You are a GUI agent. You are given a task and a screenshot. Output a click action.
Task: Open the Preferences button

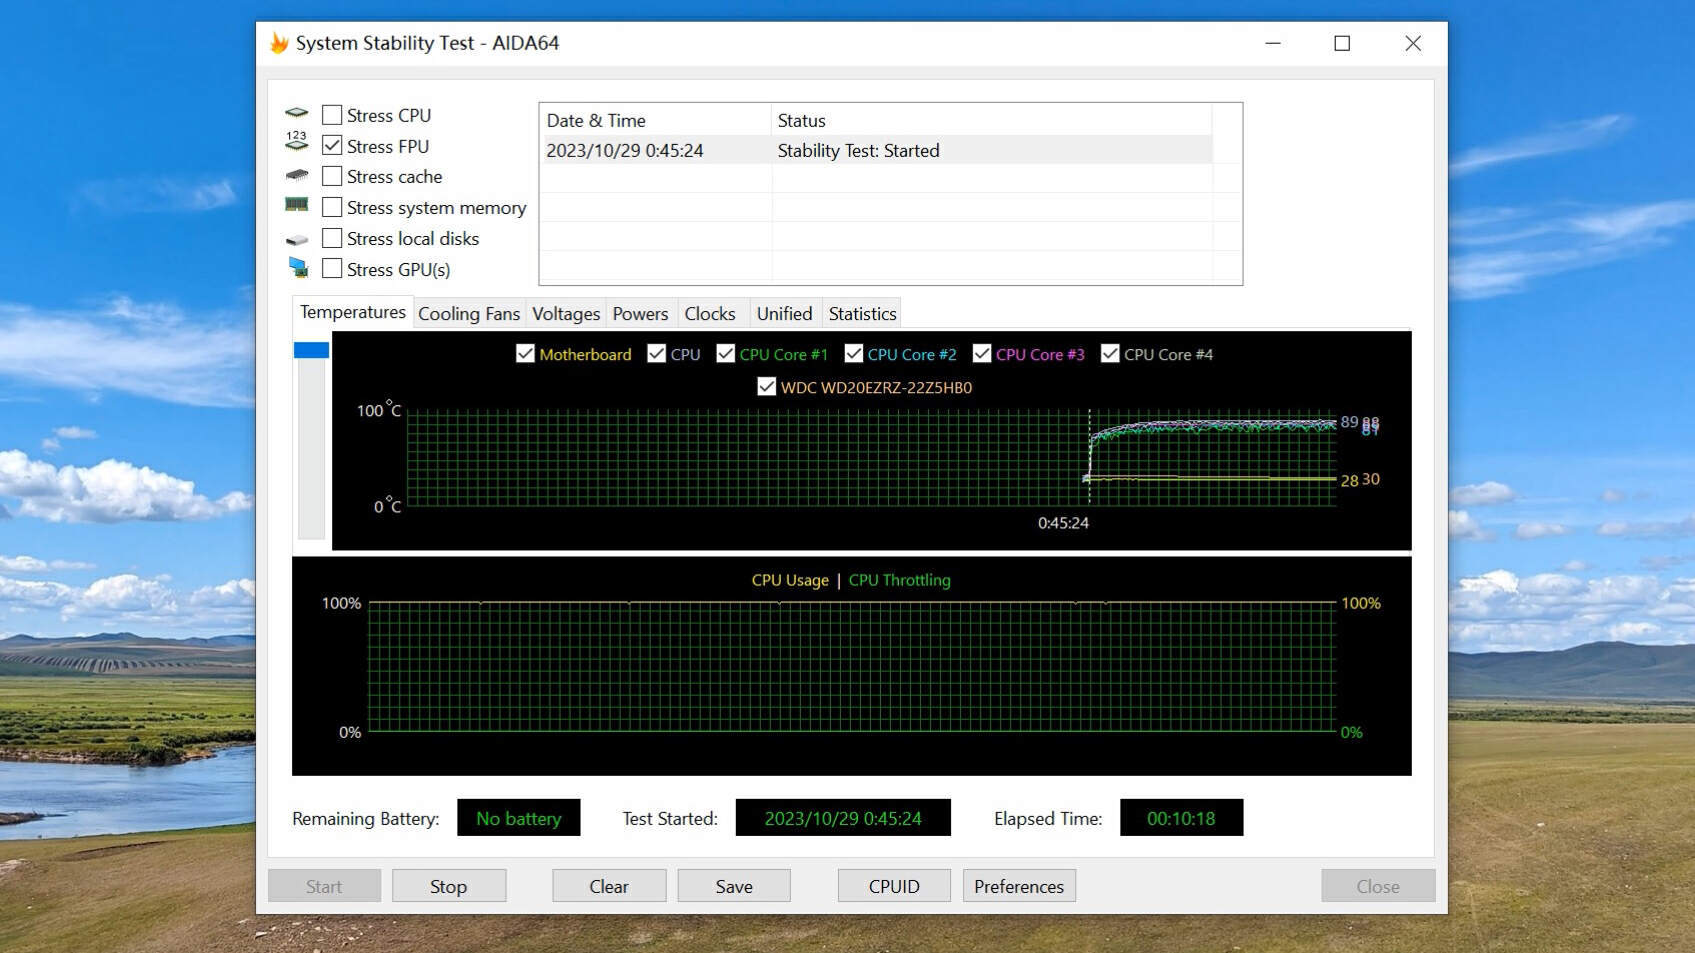click(x=1019, y=886)
